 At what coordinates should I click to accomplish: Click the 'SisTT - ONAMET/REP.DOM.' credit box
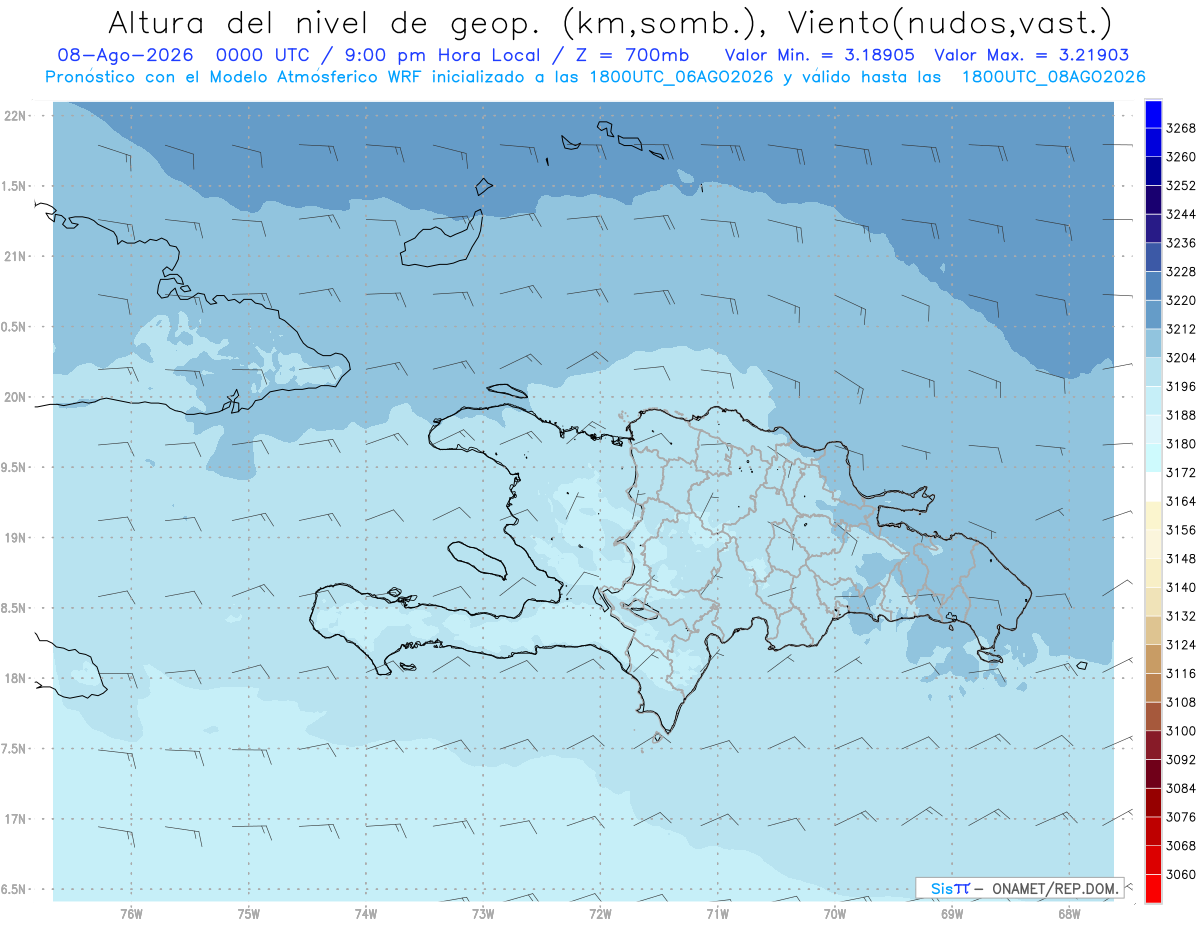[x=1021, y=887]
